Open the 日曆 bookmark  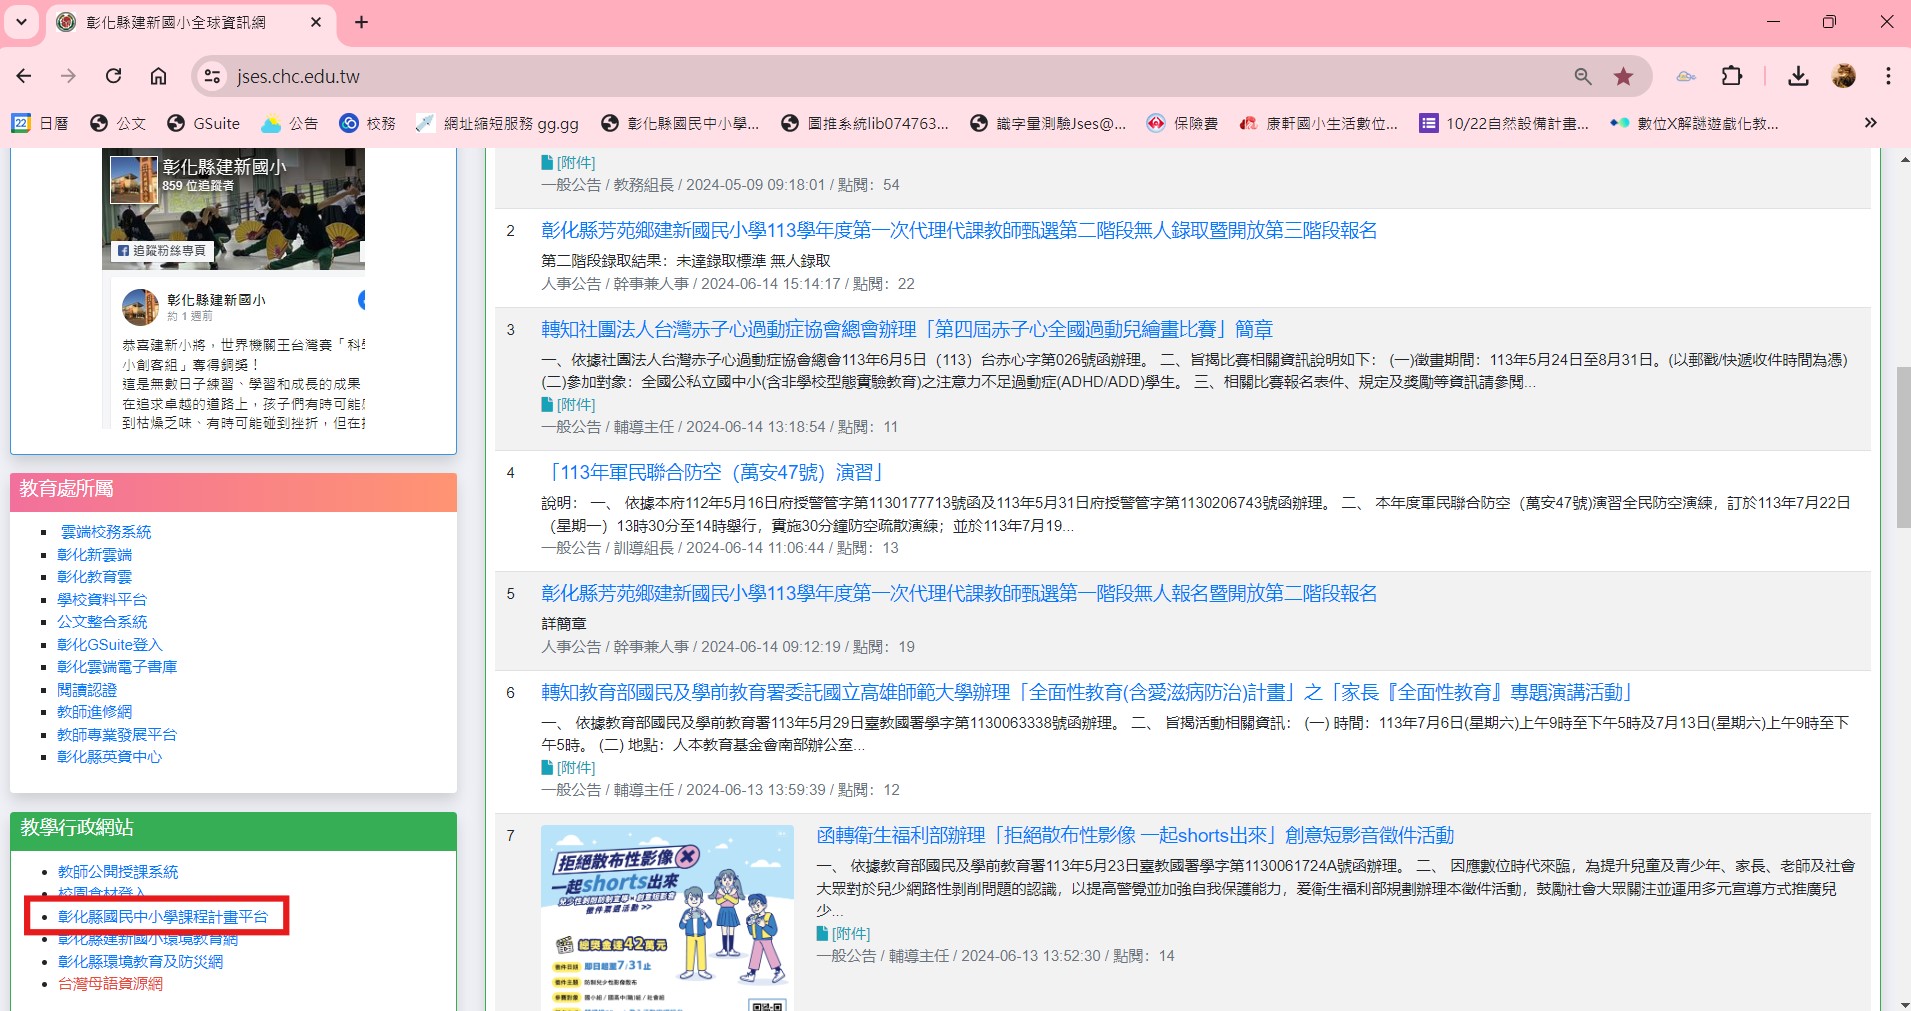tap(40, 123)
